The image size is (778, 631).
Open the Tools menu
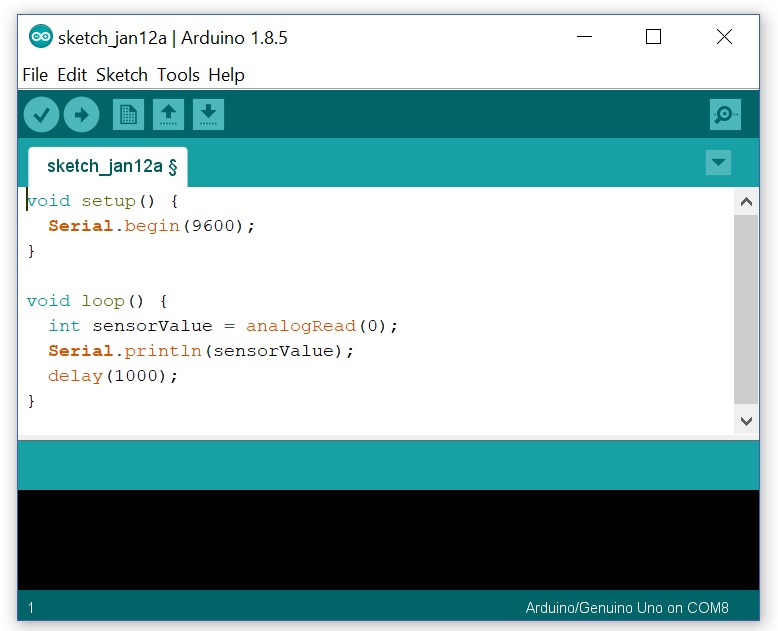click(178, 75)
